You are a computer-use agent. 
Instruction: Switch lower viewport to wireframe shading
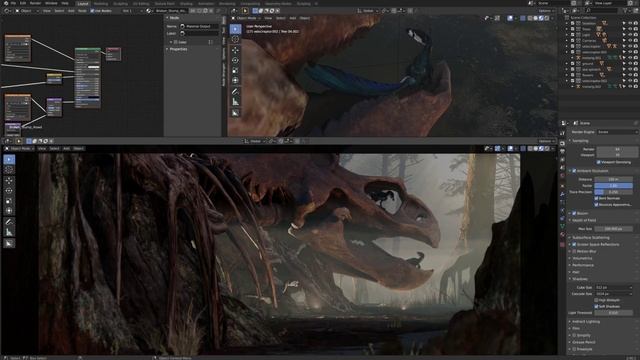(529, 149)
